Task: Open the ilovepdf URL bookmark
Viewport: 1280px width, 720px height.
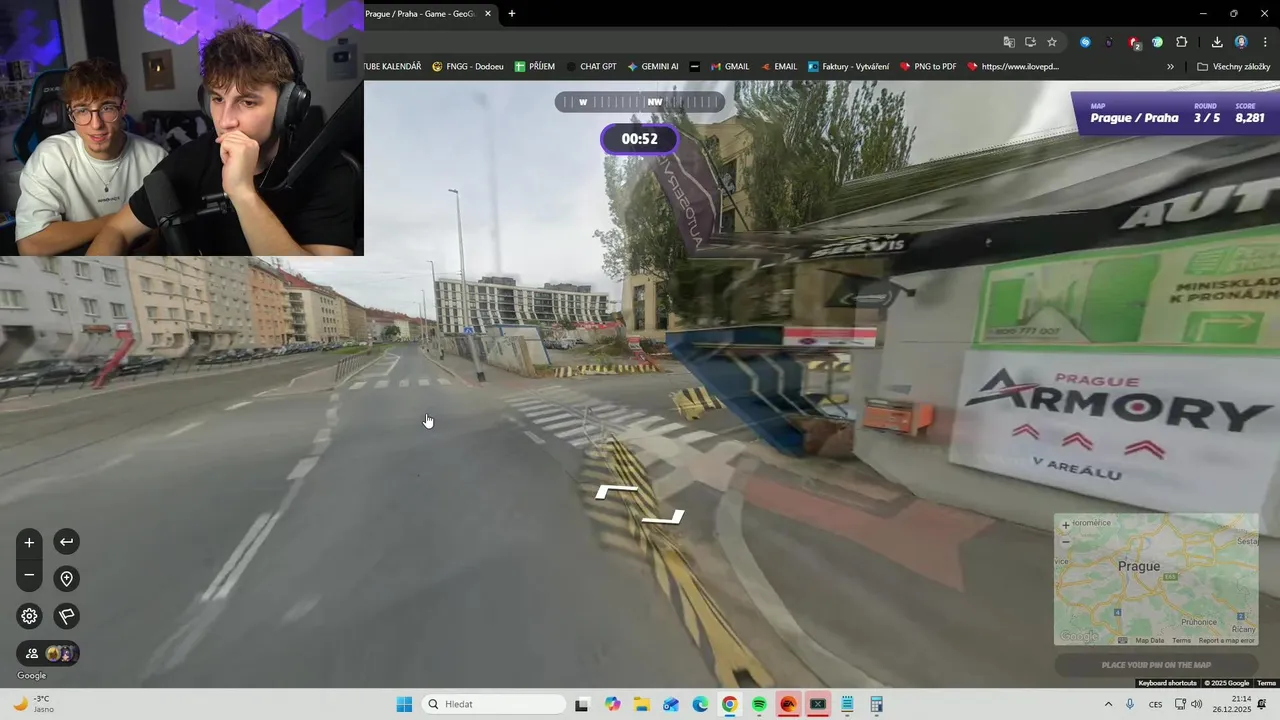Action: (1012, 67)
